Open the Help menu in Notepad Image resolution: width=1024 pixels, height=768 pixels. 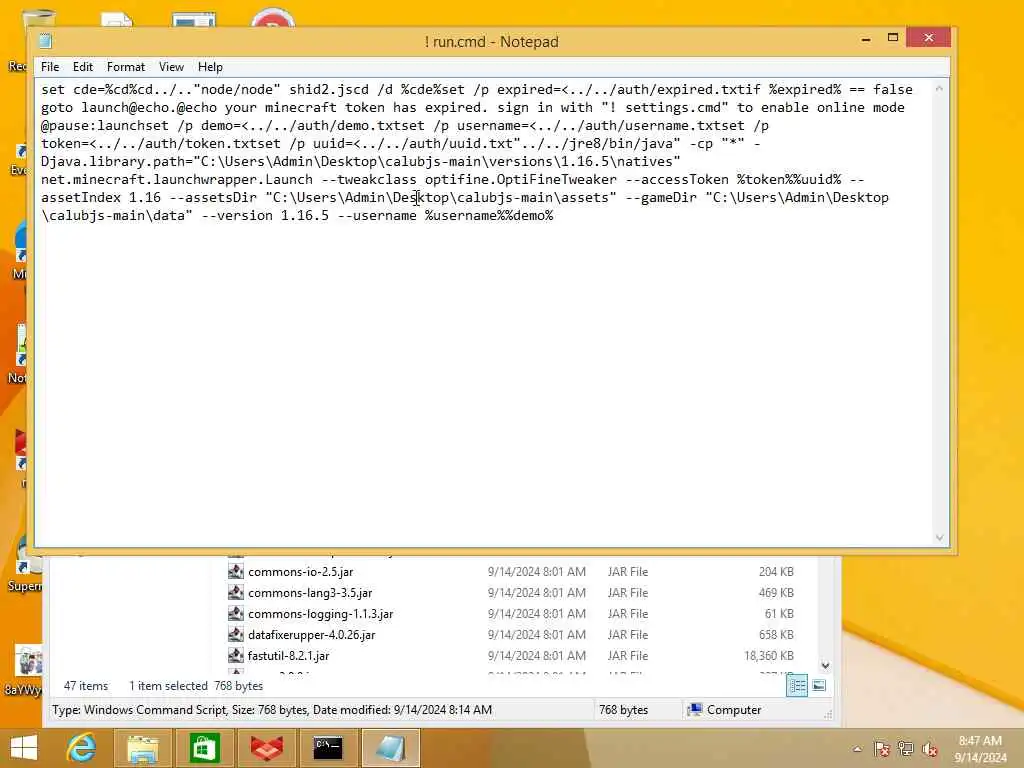tap(210, 67)
